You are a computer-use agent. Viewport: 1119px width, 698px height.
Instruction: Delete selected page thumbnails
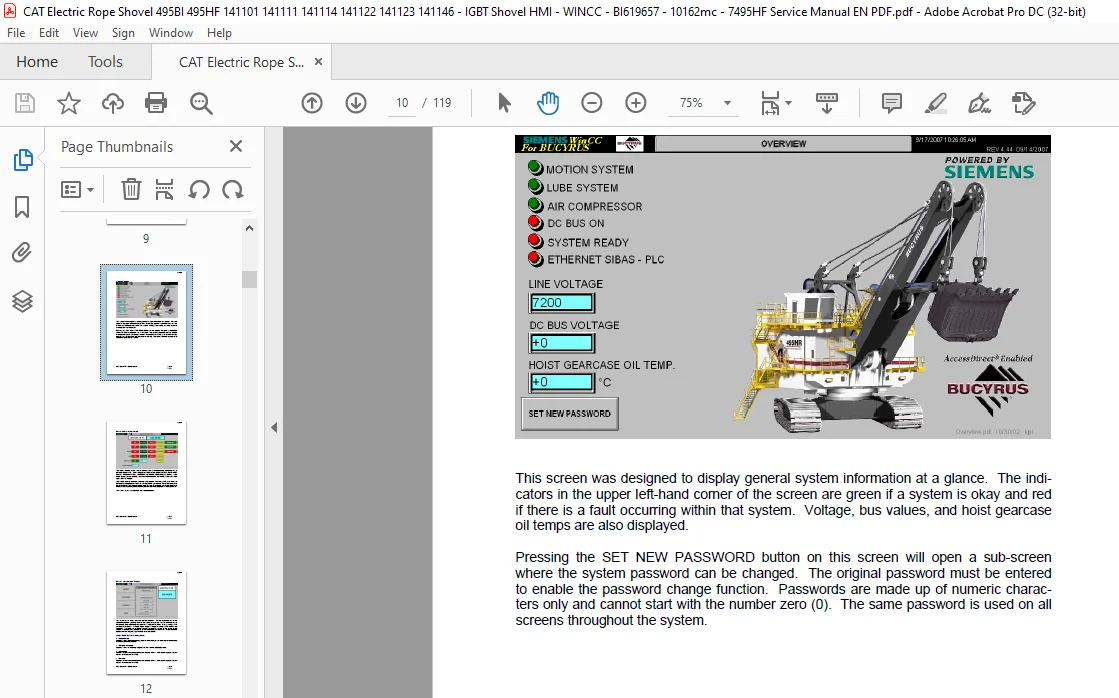point(131,190)
